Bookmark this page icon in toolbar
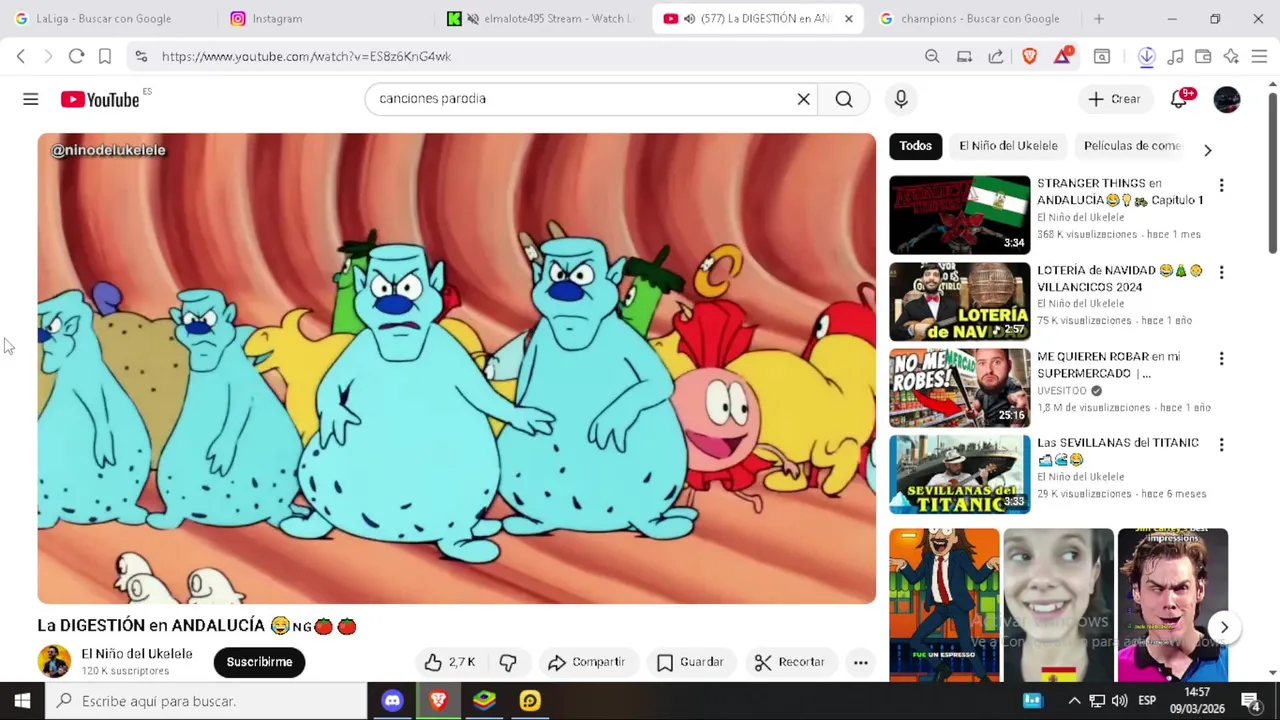1280x720 pixels. tap(105, 56)
